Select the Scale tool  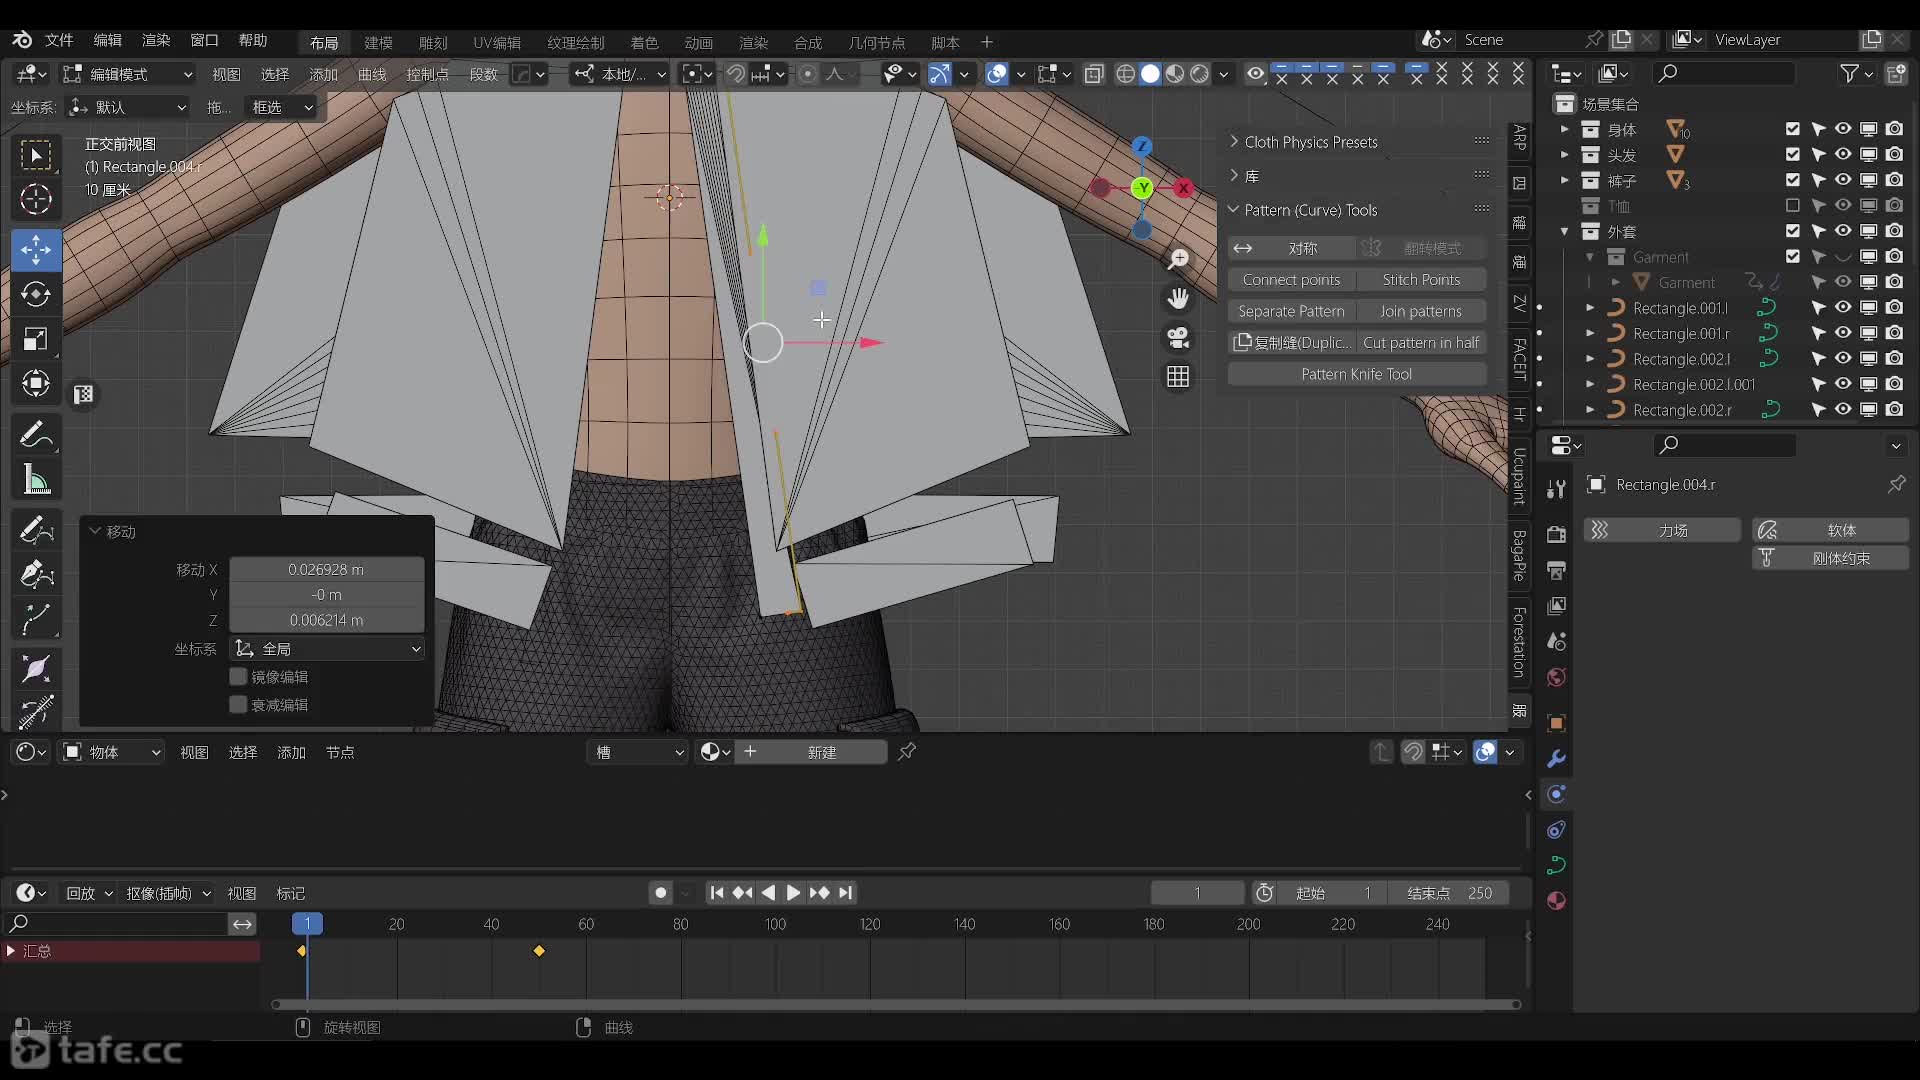[x=36, y=340]
